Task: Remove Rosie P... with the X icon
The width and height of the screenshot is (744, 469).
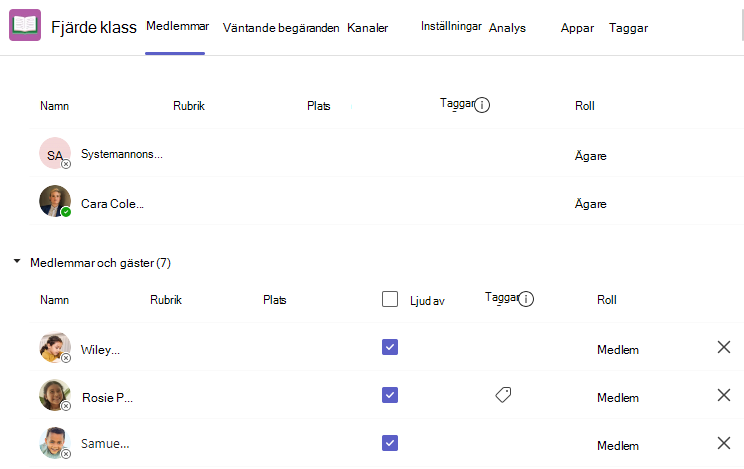Action: (x=724, y=395)
